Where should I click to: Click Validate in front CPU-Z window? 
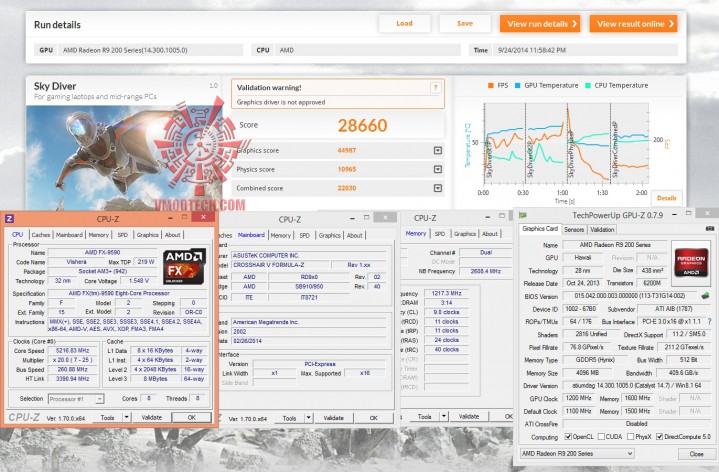(151, 417)
